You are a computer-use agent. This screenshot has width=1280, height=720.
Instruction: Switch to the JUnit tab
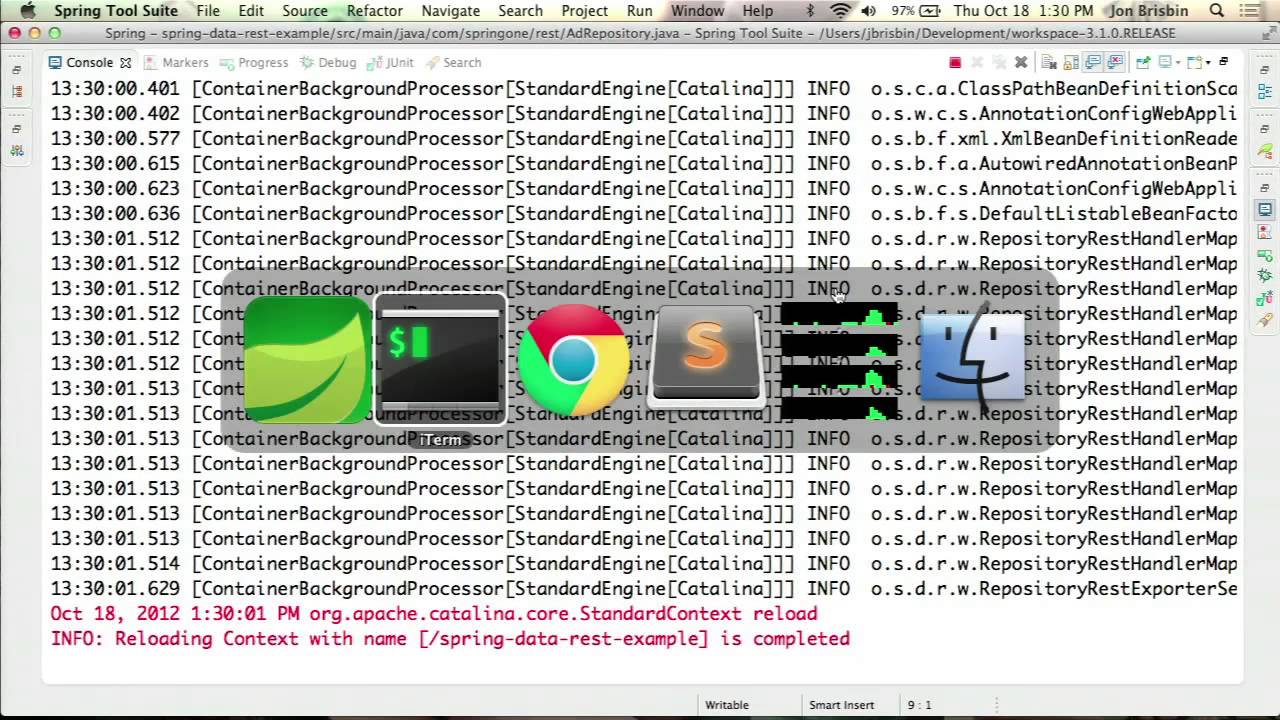coord(390,62)
